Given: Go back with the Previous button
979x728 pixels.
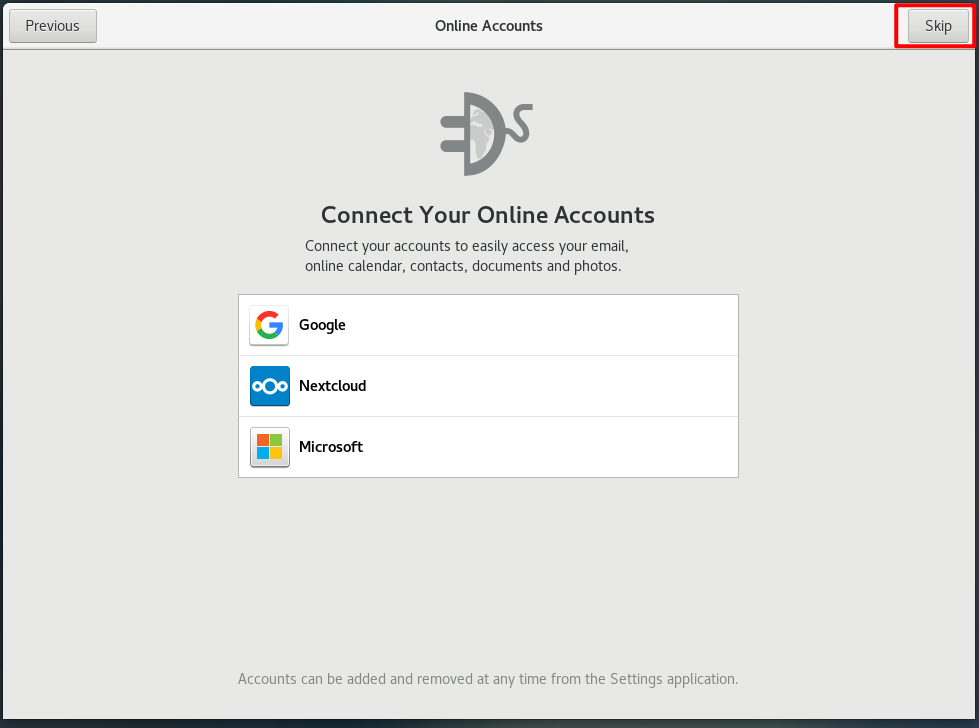Looking at the screenshot, I should pos(53,26).
